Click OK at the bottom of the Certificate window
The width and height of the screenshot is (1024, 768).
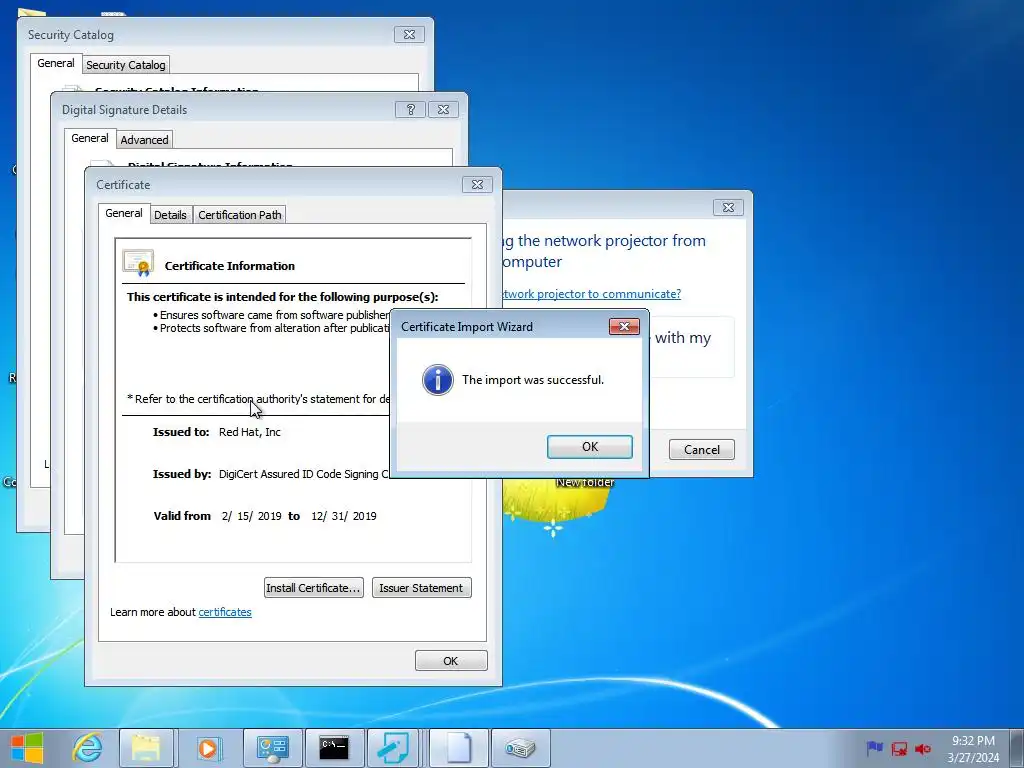tap(451, 661)
